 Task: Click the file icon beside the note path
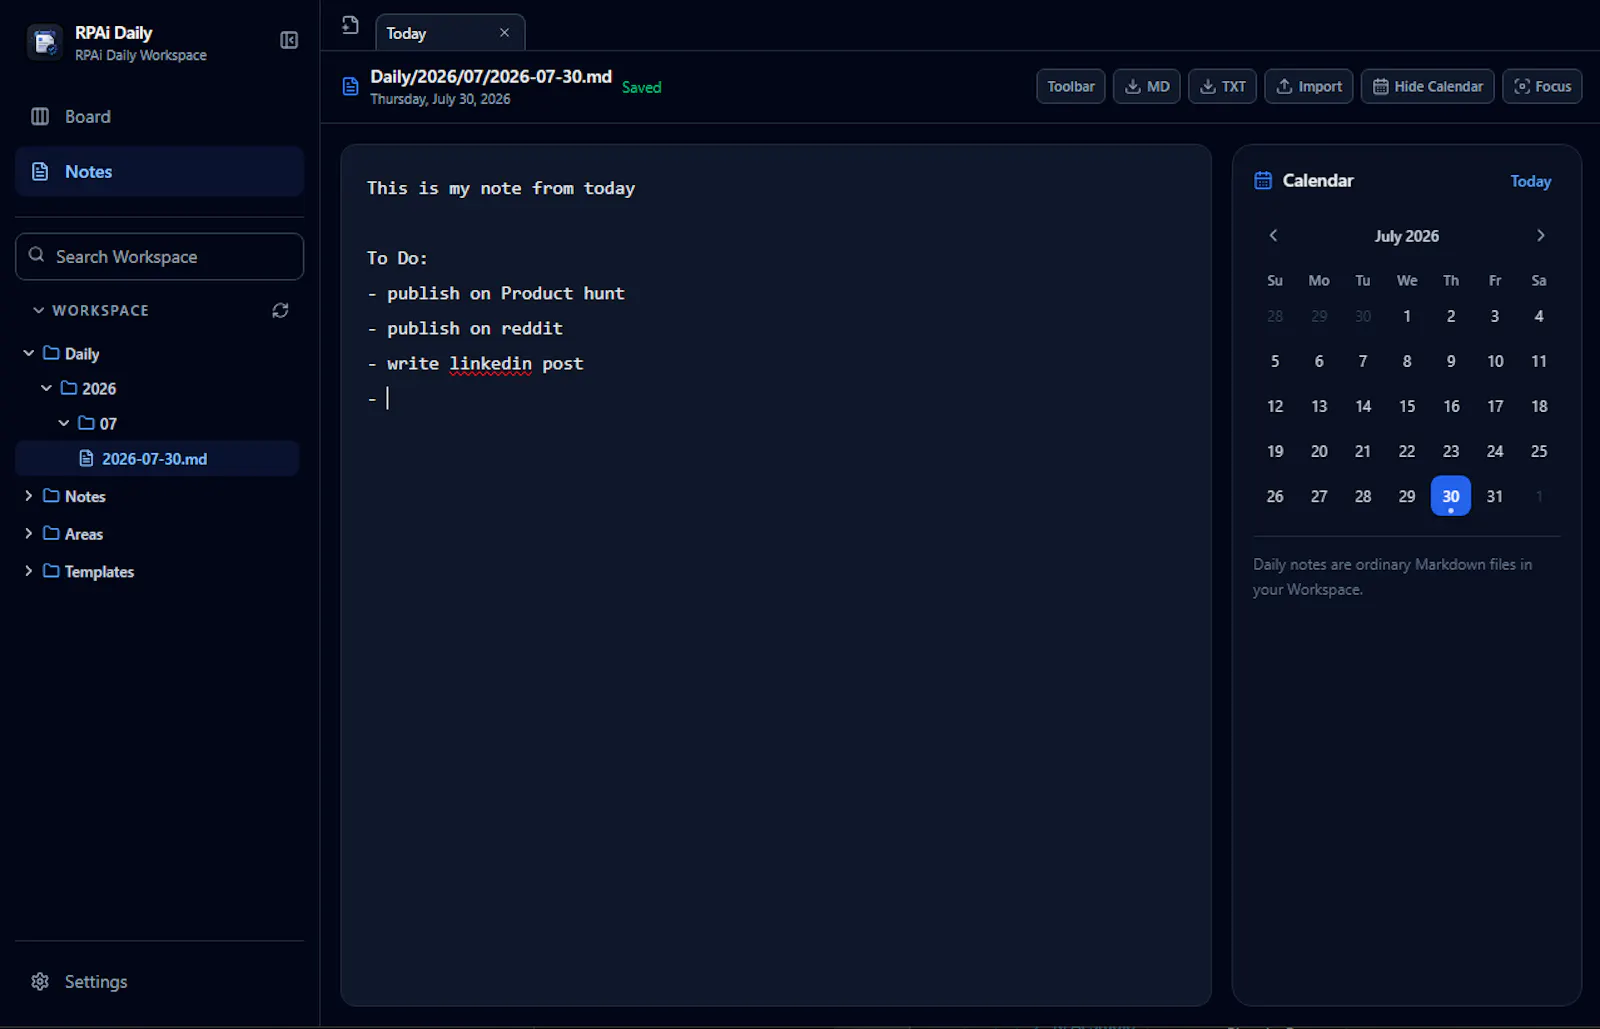[350, 87]
